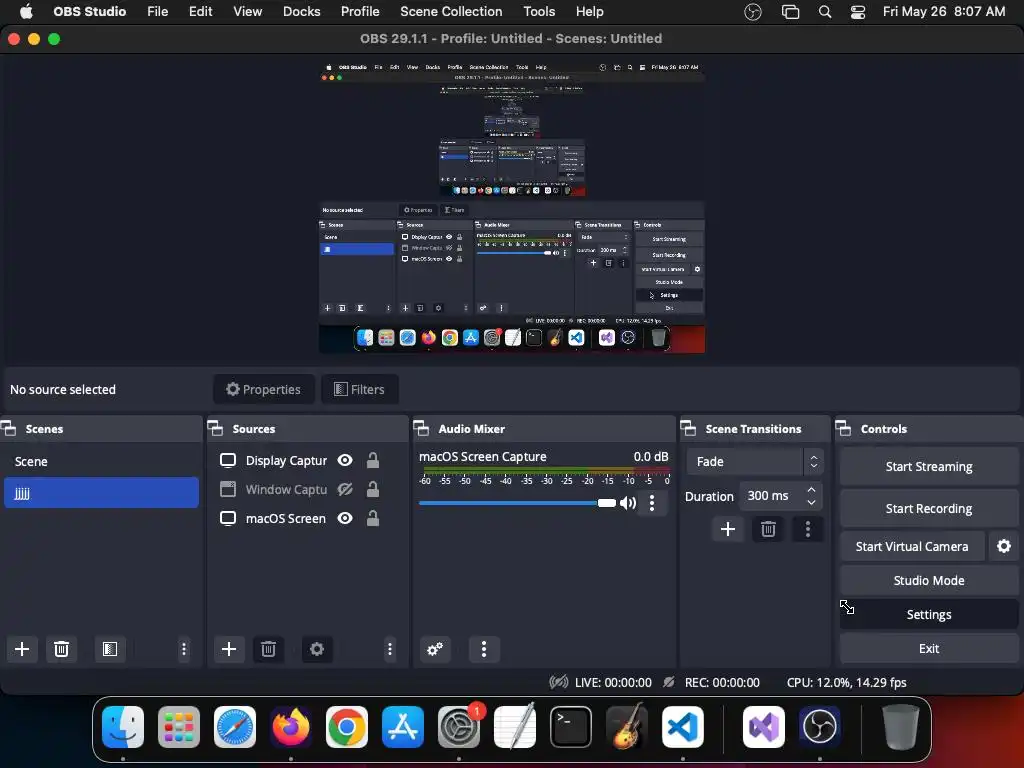This screenshot has height=768, width=1024.
Task: Open macOS Control Center in menu bar
Action: [x=857, y=12]
